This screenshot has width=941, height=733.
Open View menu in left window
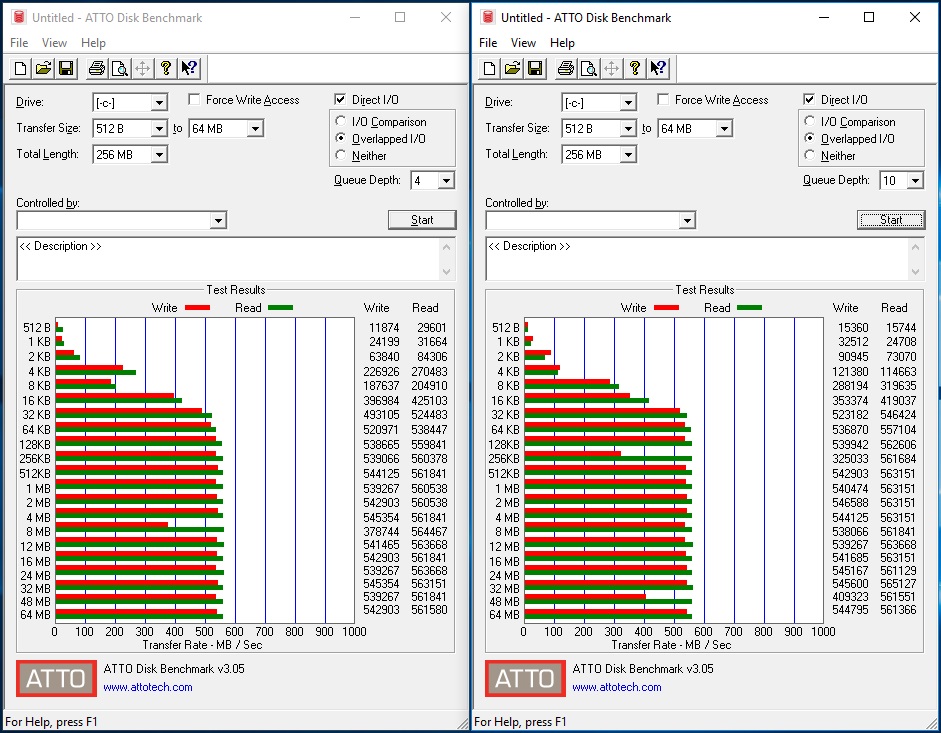(x=54, y=43)
